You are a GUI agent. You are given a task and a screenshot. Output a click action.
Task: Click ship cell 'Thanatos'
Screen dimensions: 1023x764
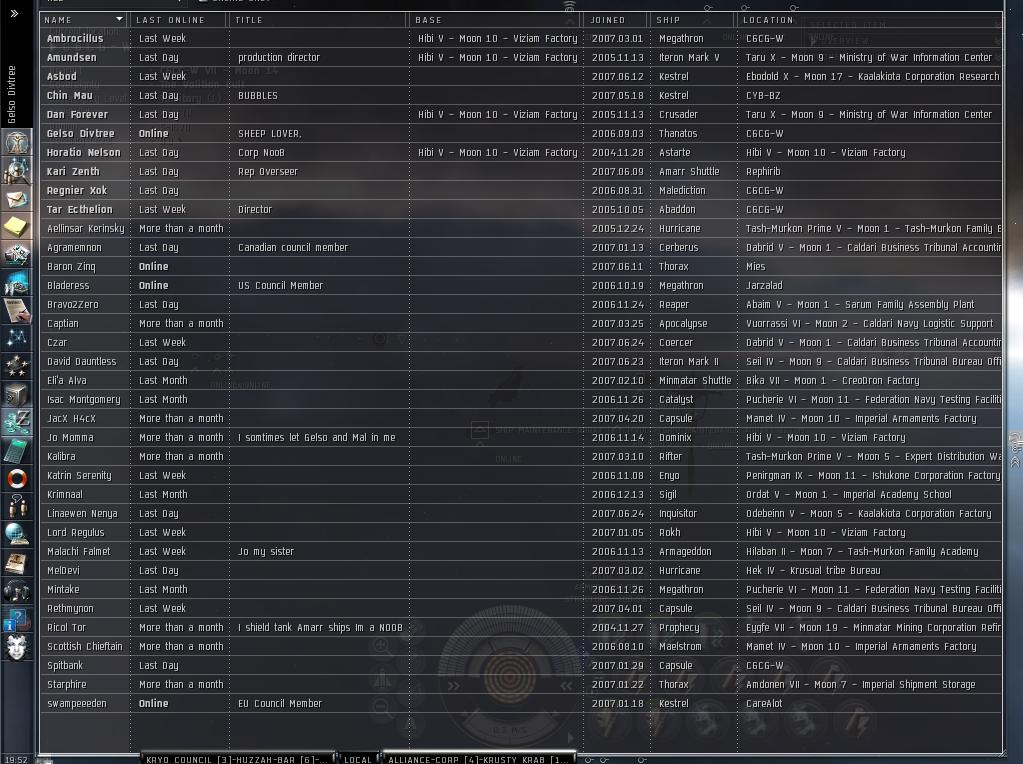point(678,133)
